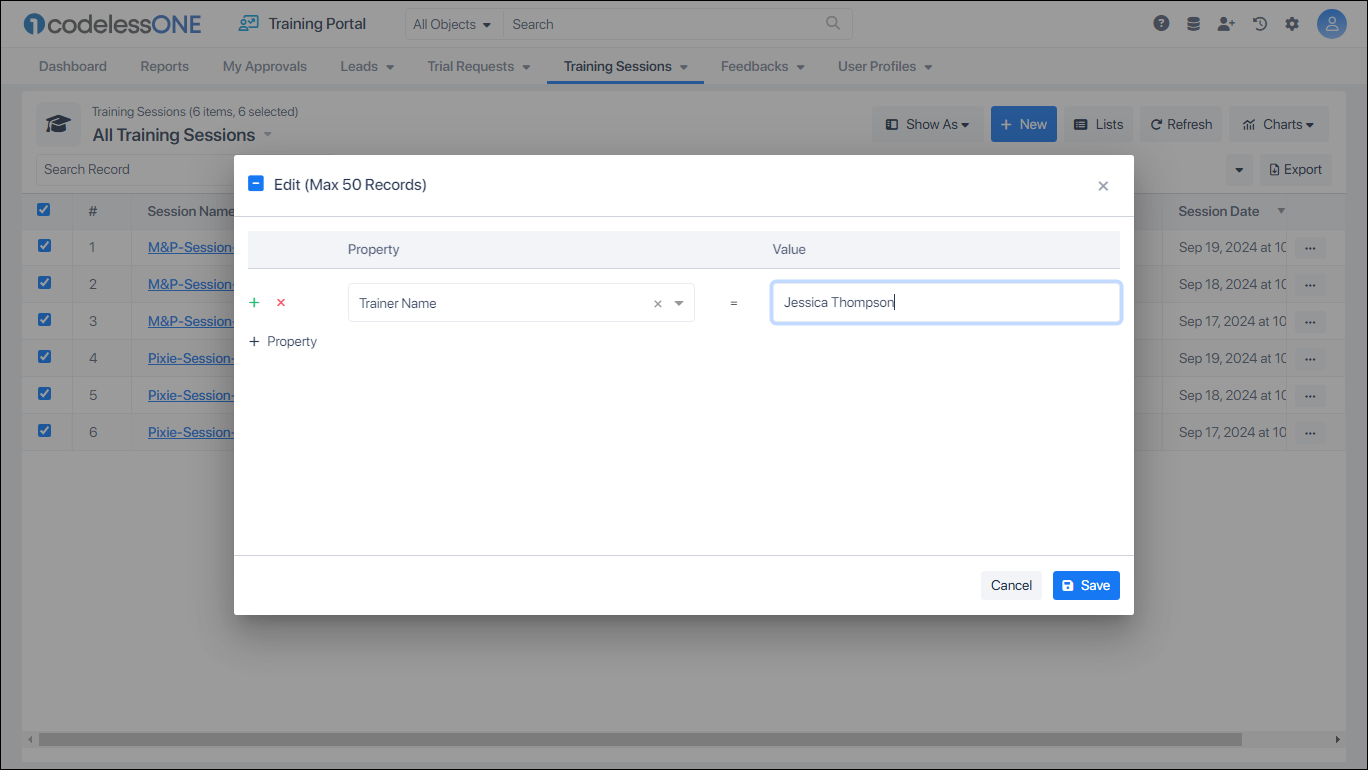Open the help icon in the header
Screen dimensions: 1368x770
click(x=1161, y=22)
